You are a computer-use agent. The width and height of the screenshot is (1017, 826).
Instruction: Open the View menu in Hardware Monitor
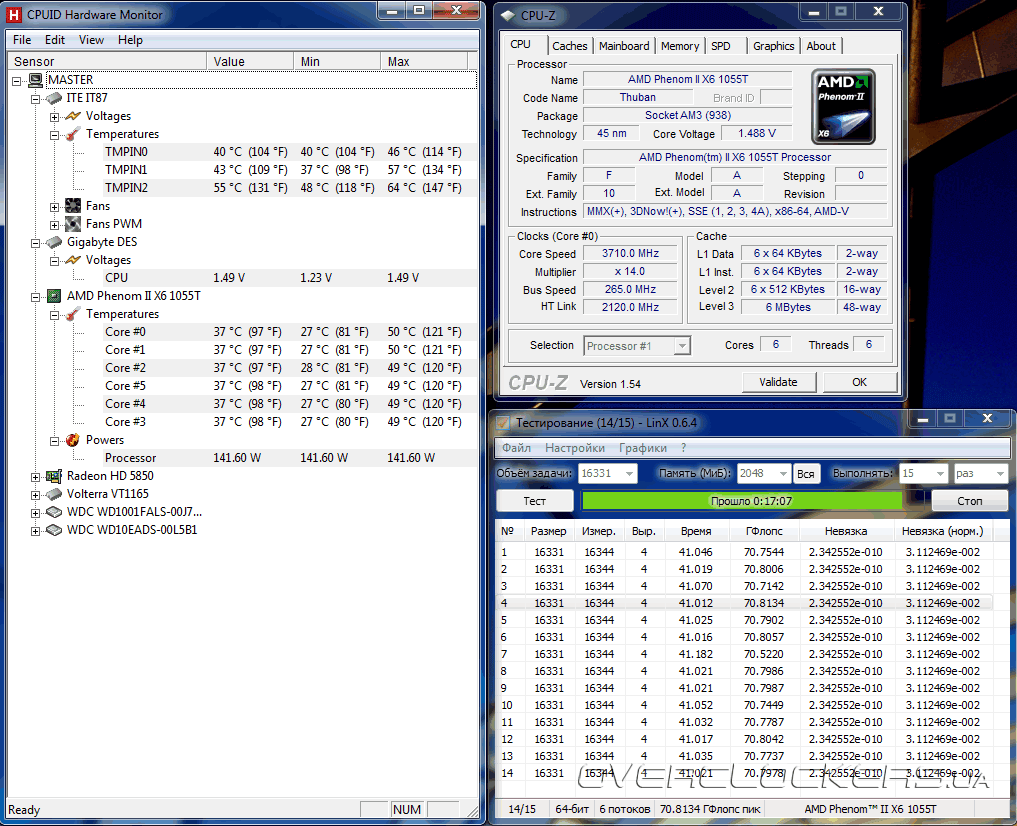pyautogui.click(x=91, y=40)
